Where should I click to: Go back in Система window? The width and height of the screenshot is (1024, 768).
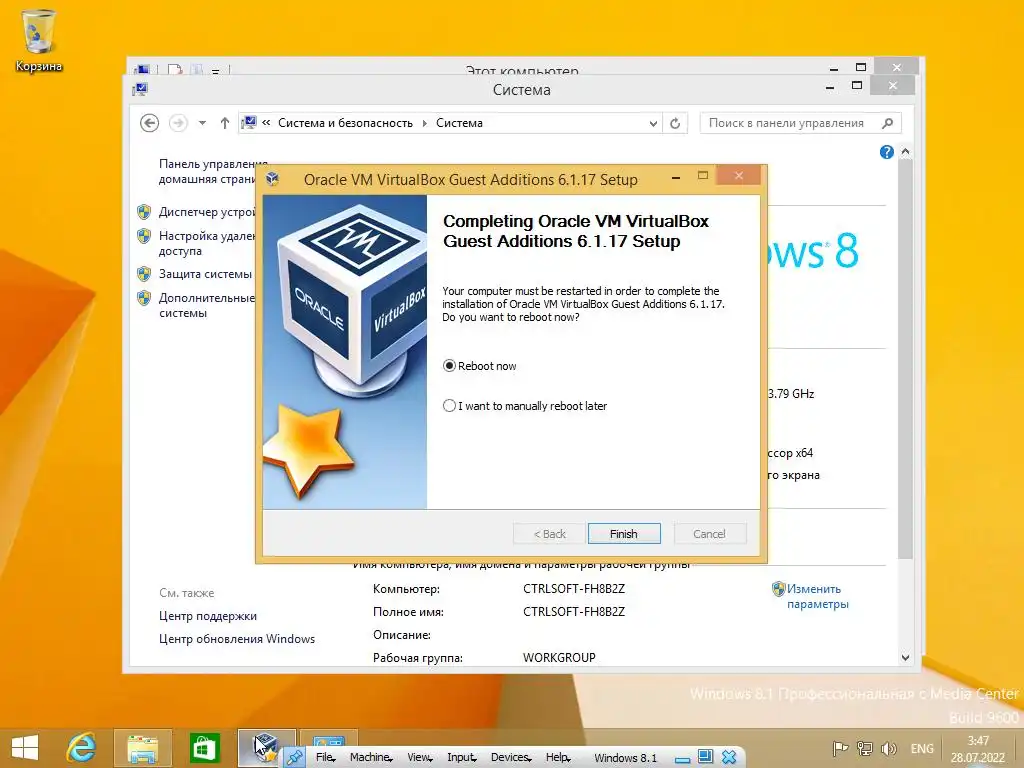150,123
